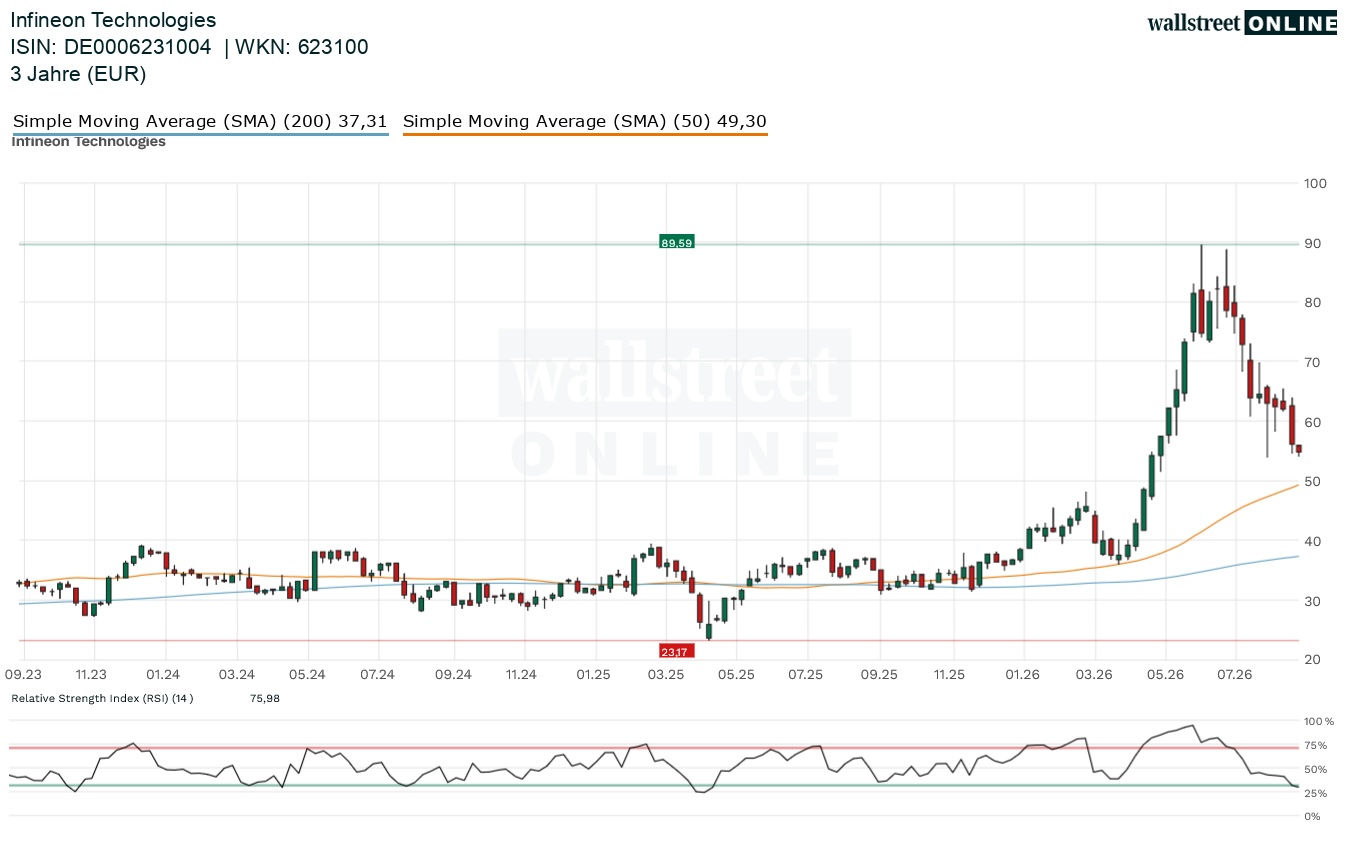Click the 20 price axis label
1349x843 pixels.
[1312, 660]
